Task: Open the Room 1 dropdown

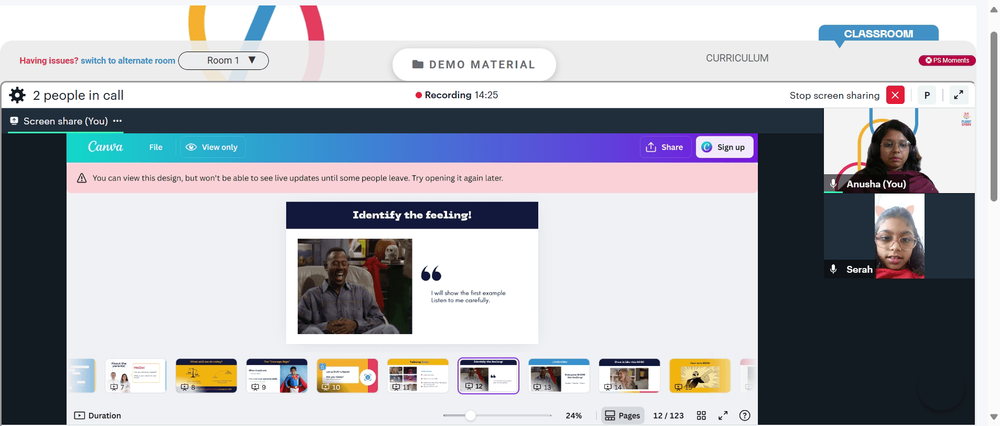Action: tap(223, 61)
